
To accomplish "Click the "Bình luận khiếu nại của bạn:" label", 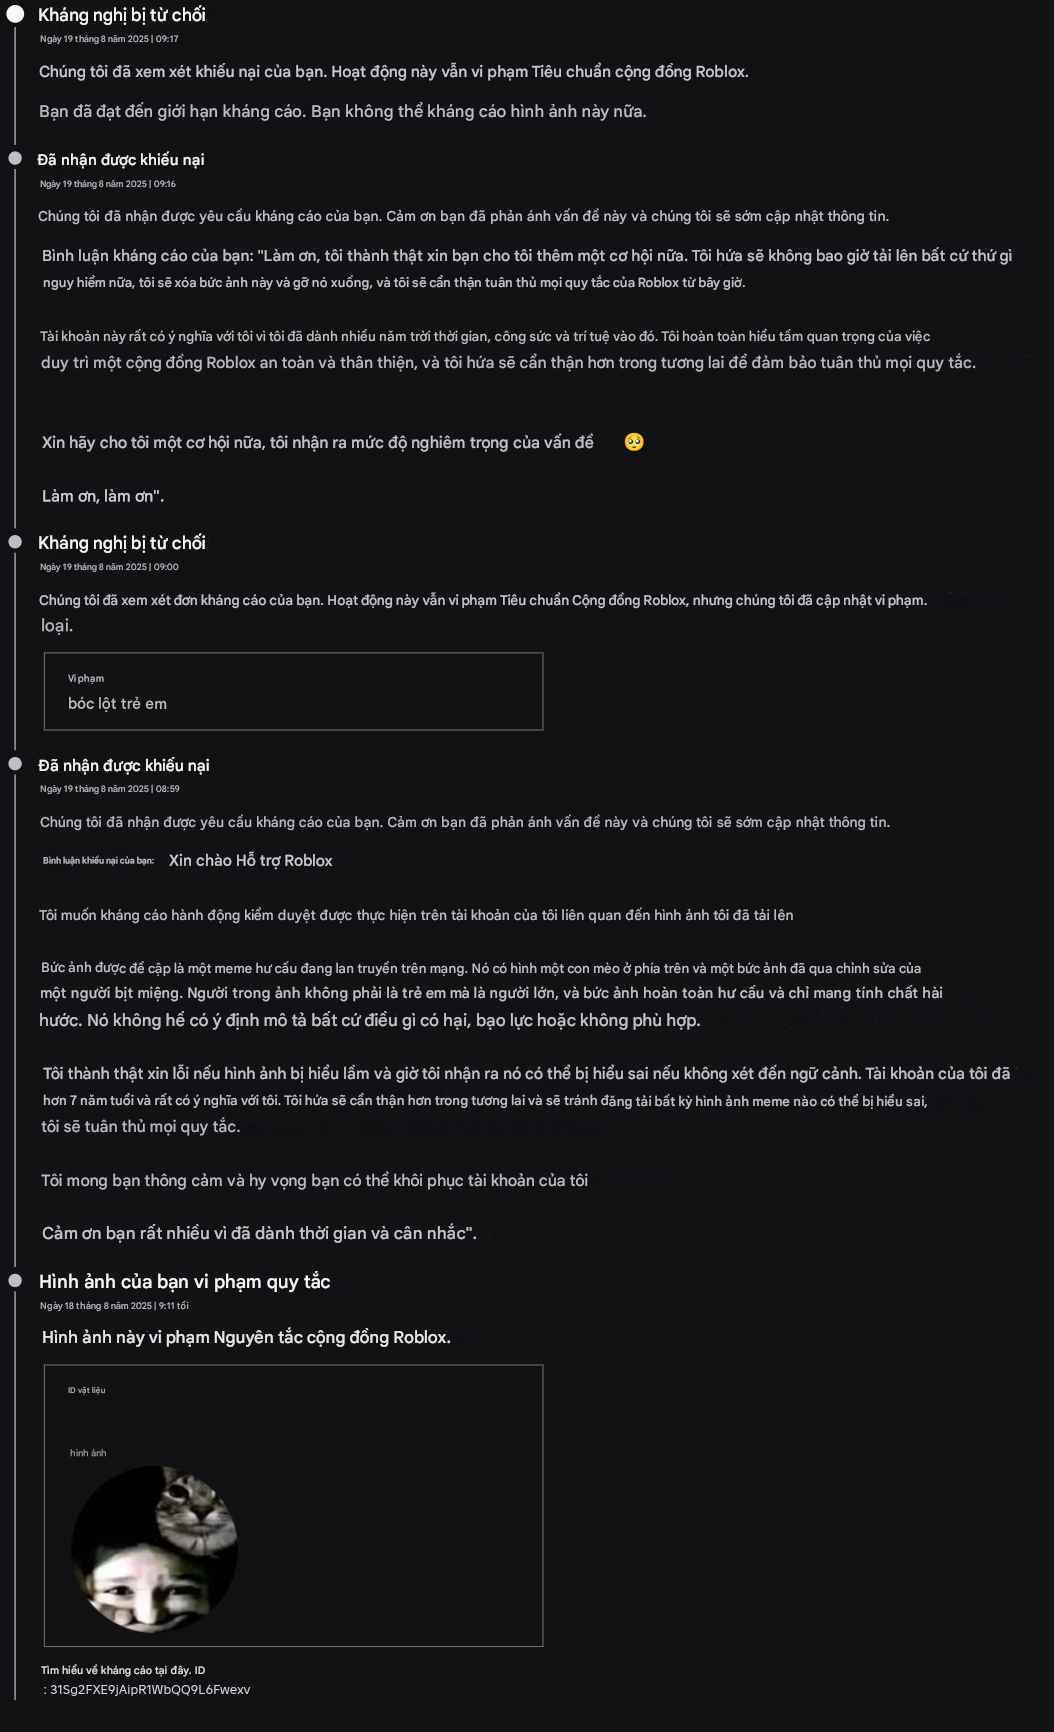I will 98,861.
